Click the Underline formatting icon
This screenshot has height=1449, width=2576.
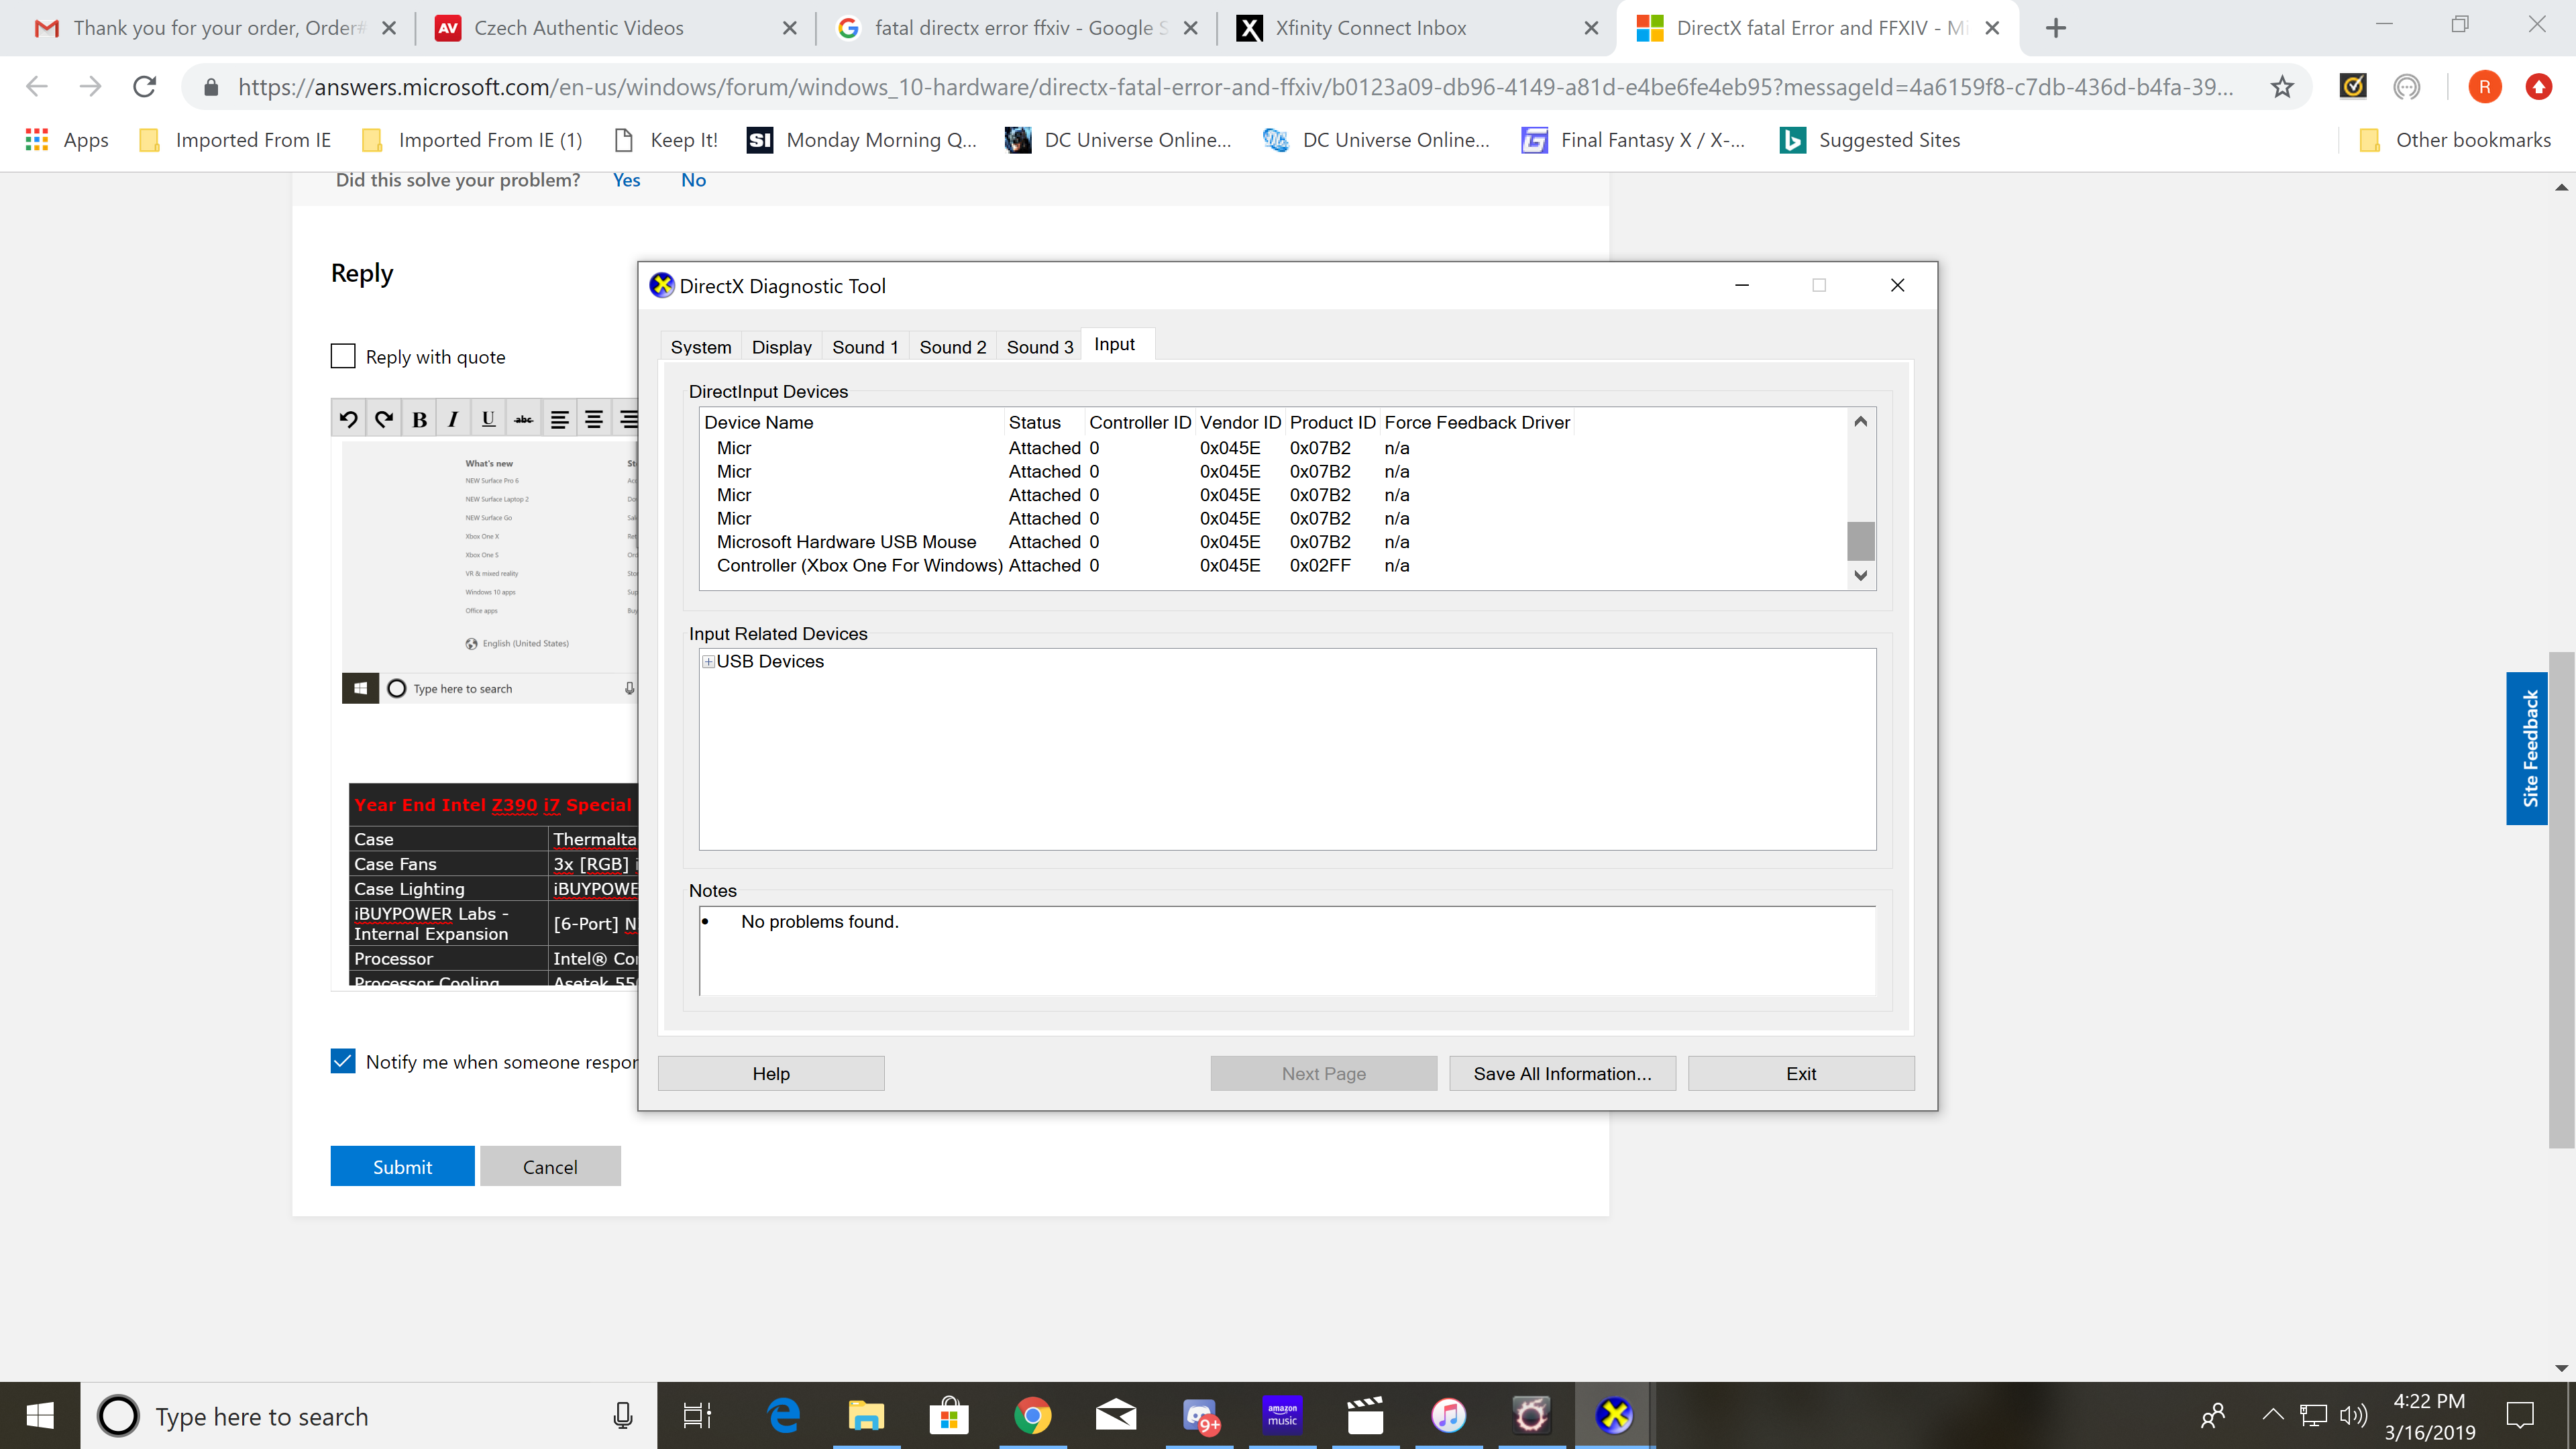coord(488,419)
